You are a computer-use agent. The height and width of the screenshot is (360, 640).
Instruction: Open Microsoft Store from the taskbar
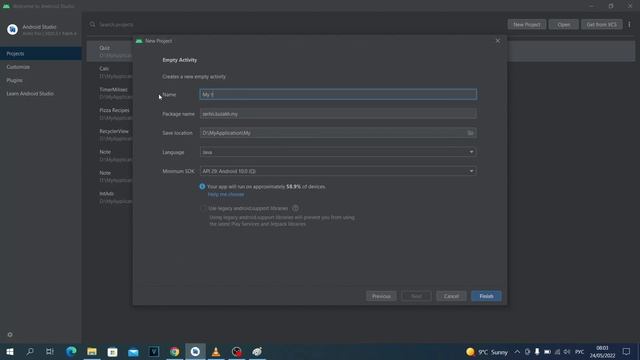coord(112,351)
